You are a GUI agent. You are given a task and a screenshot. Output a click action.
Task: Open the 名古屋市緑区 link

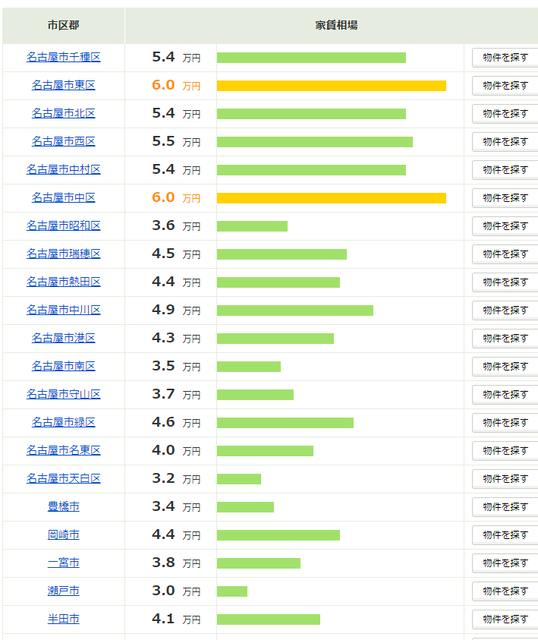[63, 422]
